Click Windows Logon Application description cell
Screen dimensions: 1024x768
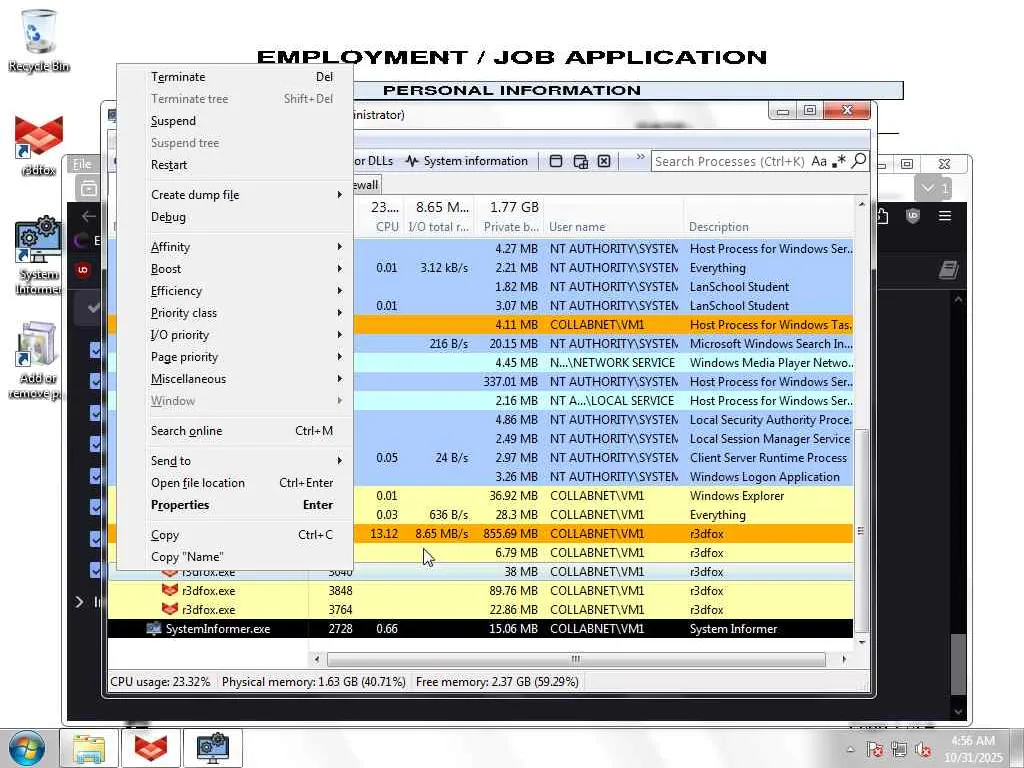pos(764,477)
